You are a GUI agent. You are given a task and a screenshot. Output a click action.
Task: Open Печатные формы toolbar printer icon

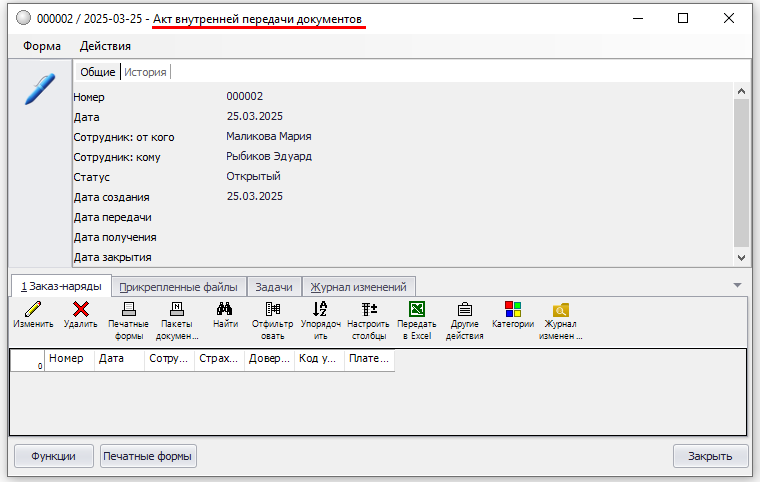(x=128, y=310)
